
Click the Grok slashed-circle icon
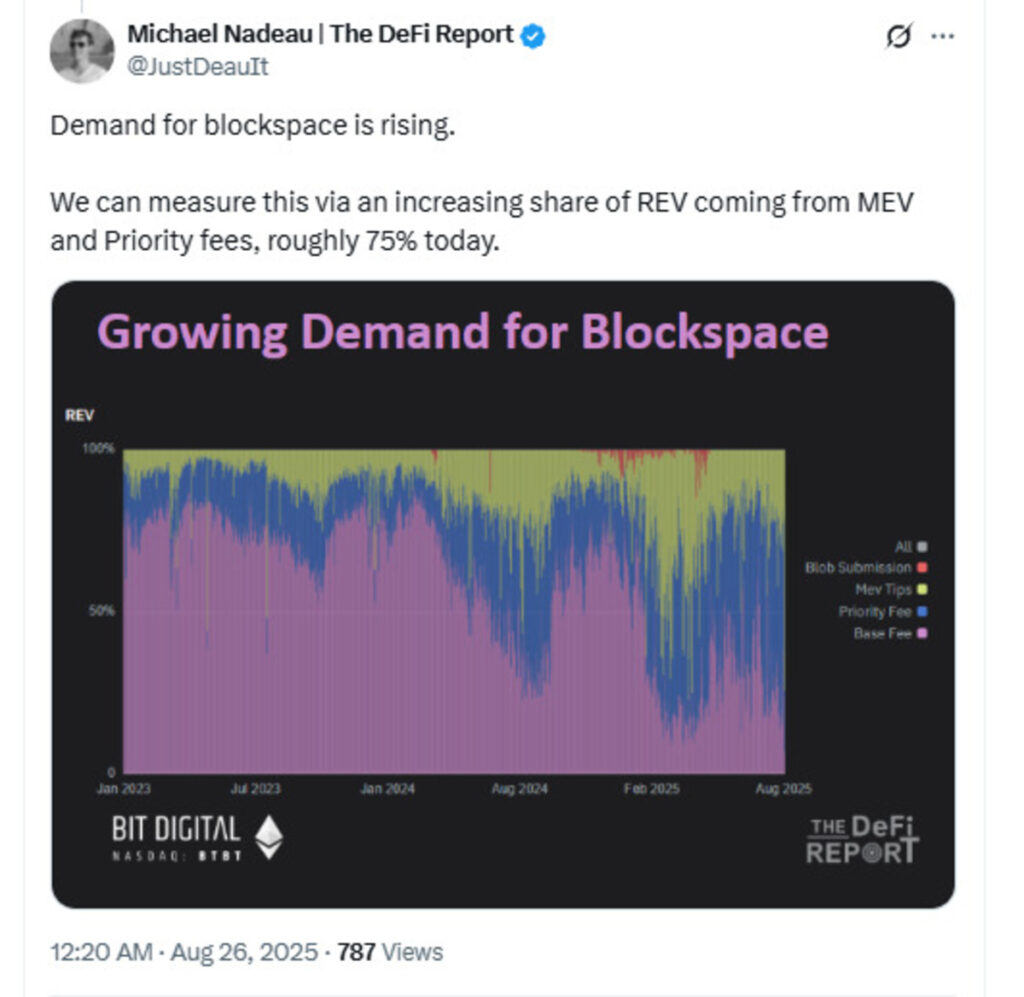[x=899, y=36]
